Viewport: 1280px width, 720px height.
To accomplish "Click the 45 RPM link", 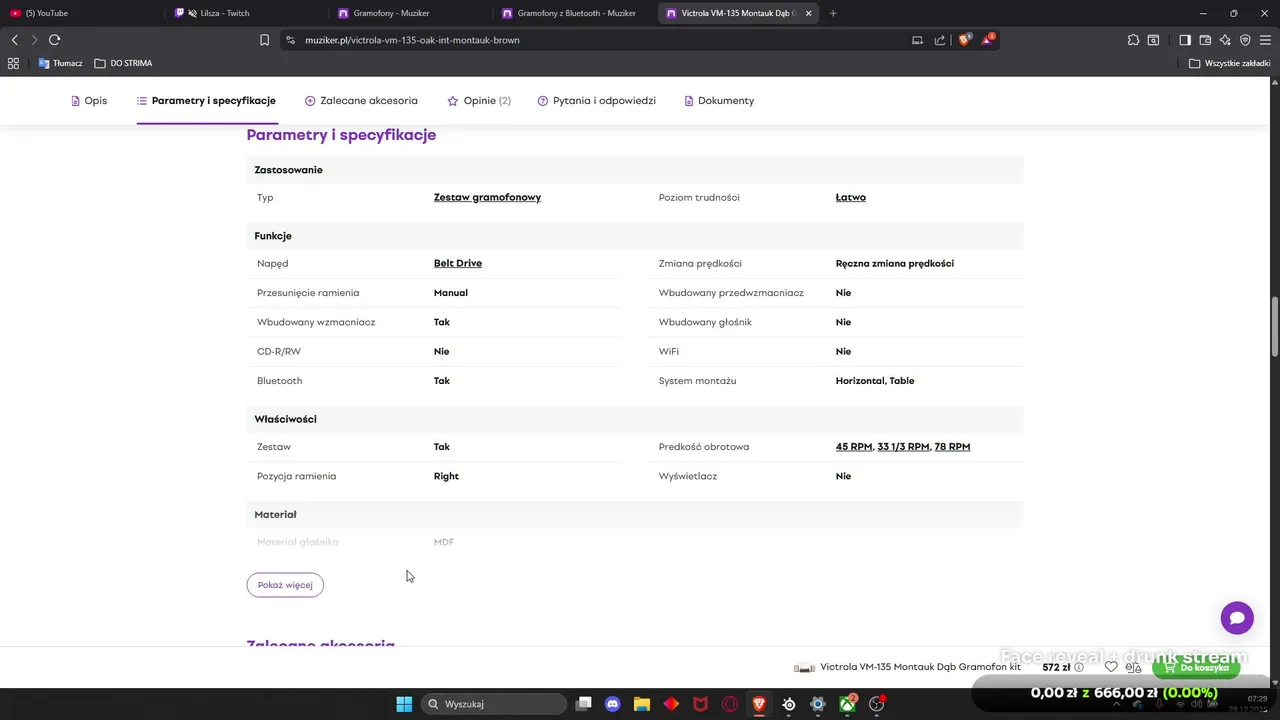I will 854,447.
